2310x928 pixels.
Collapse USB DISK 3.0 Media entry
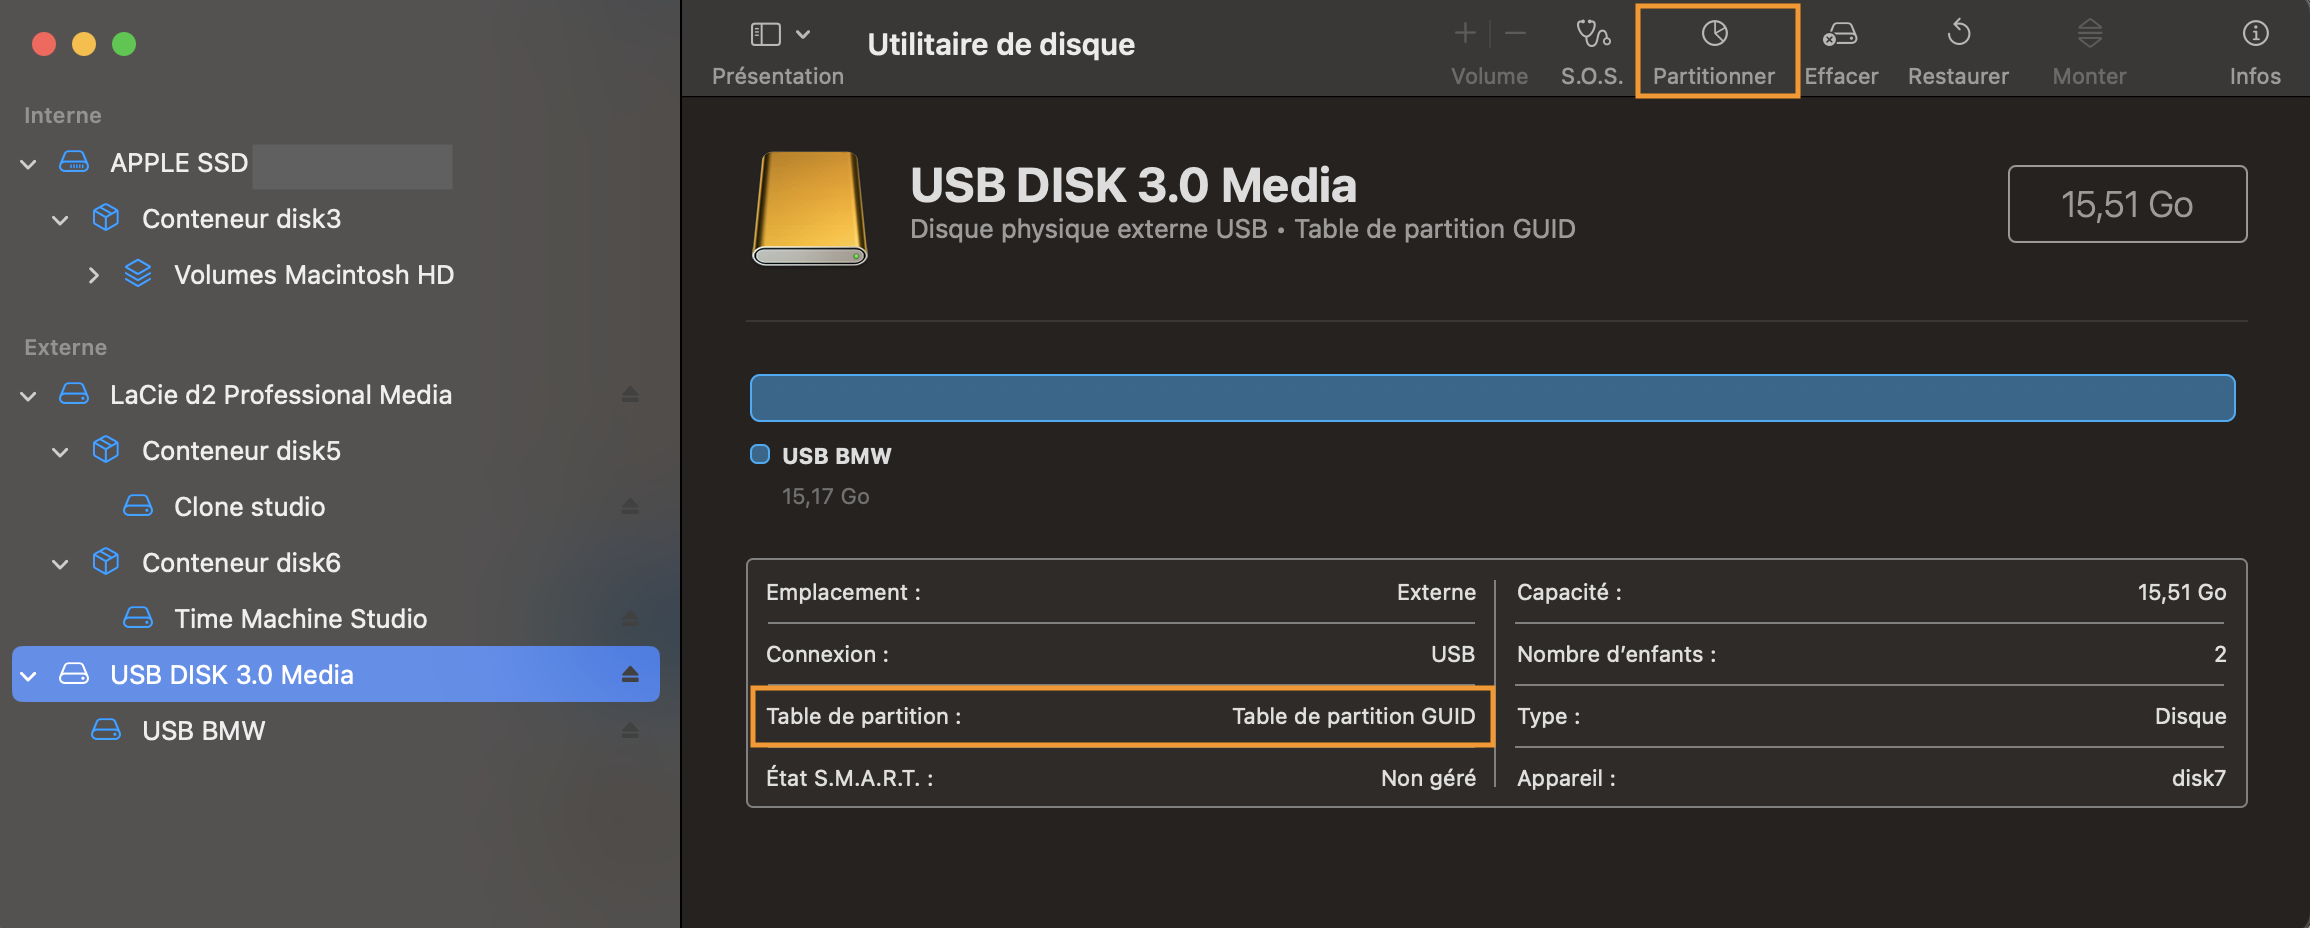point(28,675)
